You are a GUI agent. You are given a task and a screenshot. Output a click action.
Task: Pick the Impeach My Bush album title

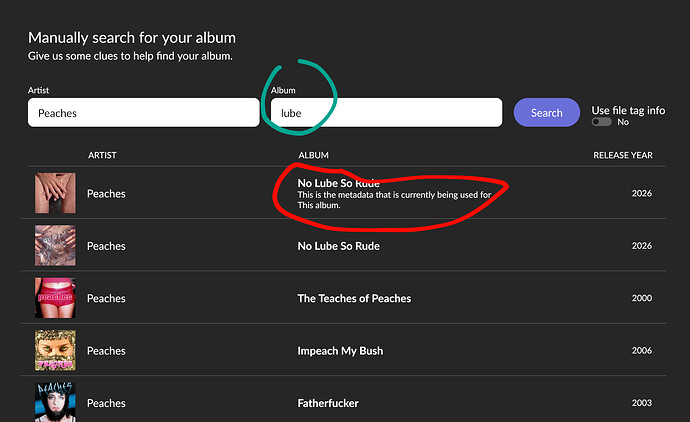(340, 351)
